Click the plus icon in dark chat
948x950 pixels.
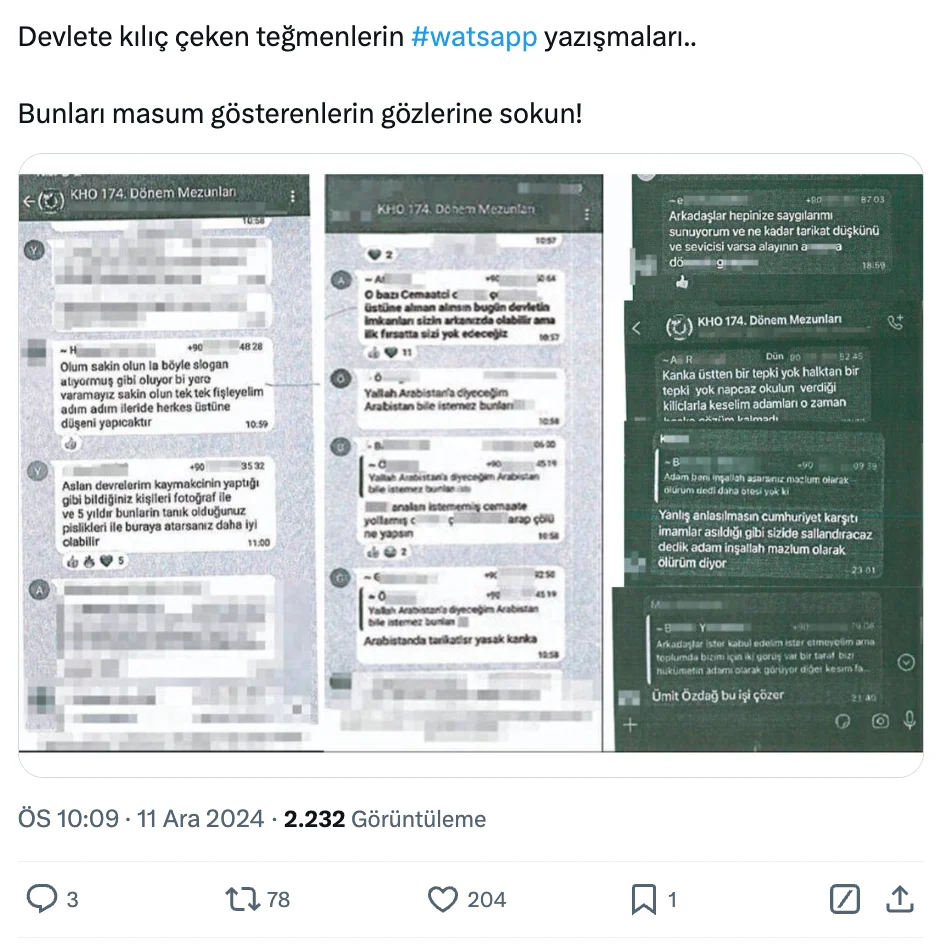[630, 725]
